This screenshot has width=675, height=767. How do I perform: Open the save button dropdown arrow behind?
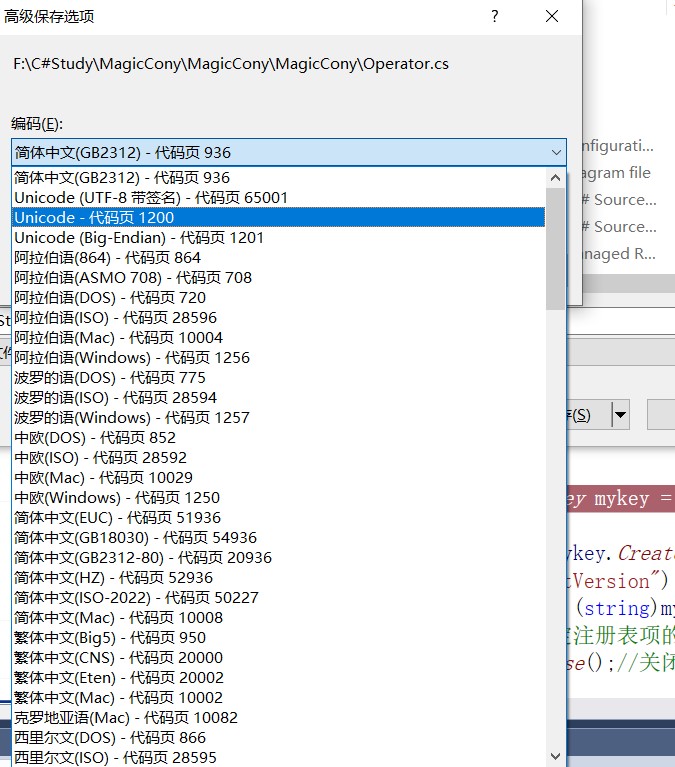[620, 415]
